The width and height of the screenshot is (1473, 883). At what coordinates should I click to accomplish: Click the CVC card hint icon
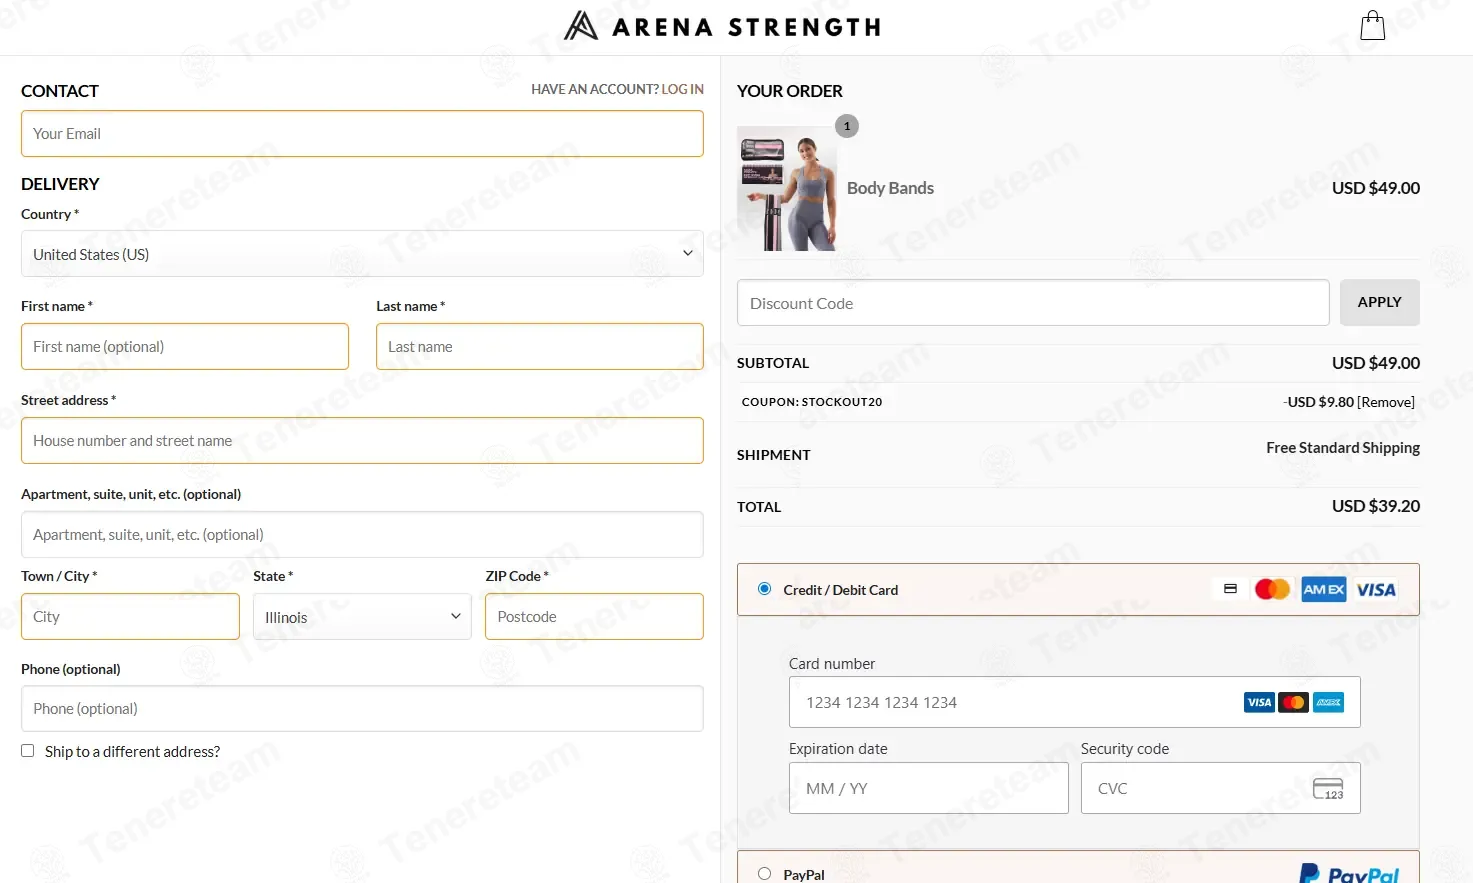coord(1328,788)
